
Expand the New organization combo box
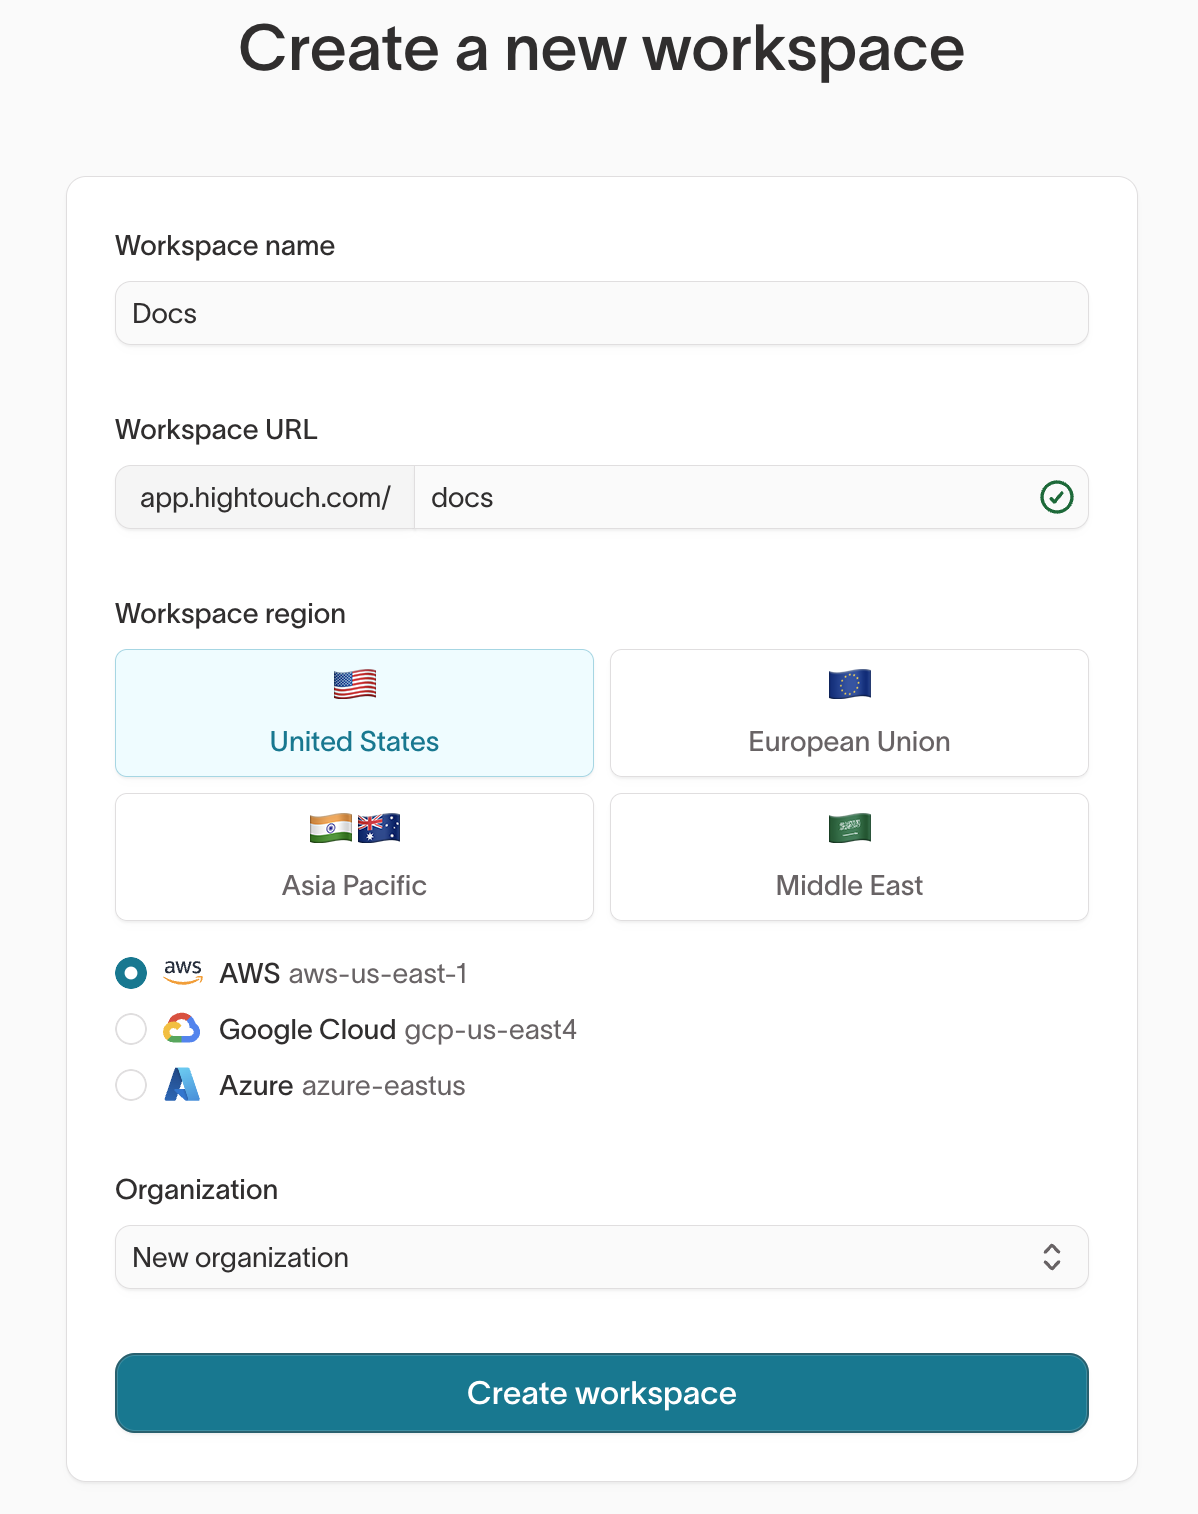(x=601, y=1257)
